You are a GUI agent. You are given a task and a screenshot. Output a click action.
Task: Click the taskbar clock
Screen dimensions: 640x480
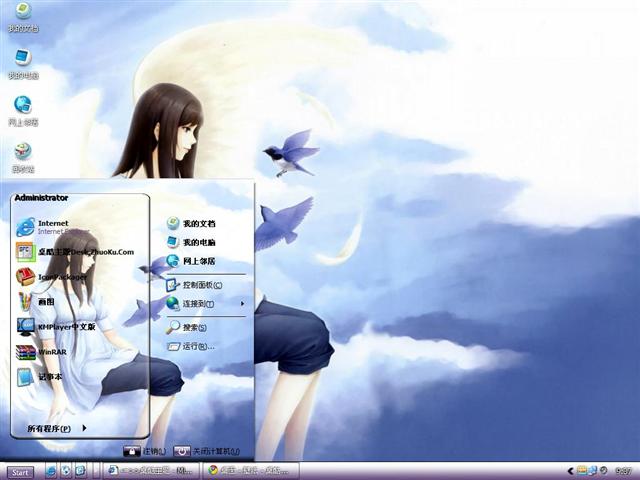(x=623, y=471)
